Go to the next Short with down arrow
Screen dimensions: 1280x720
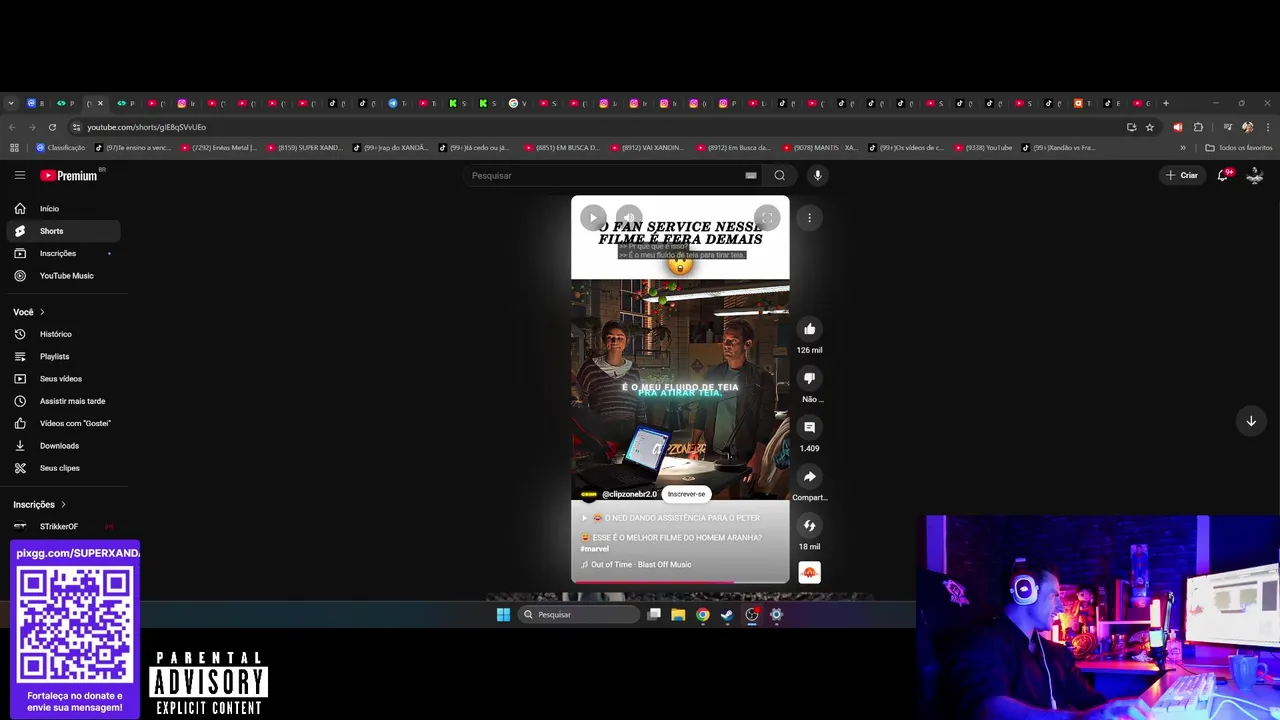(x=1251, y=421)
